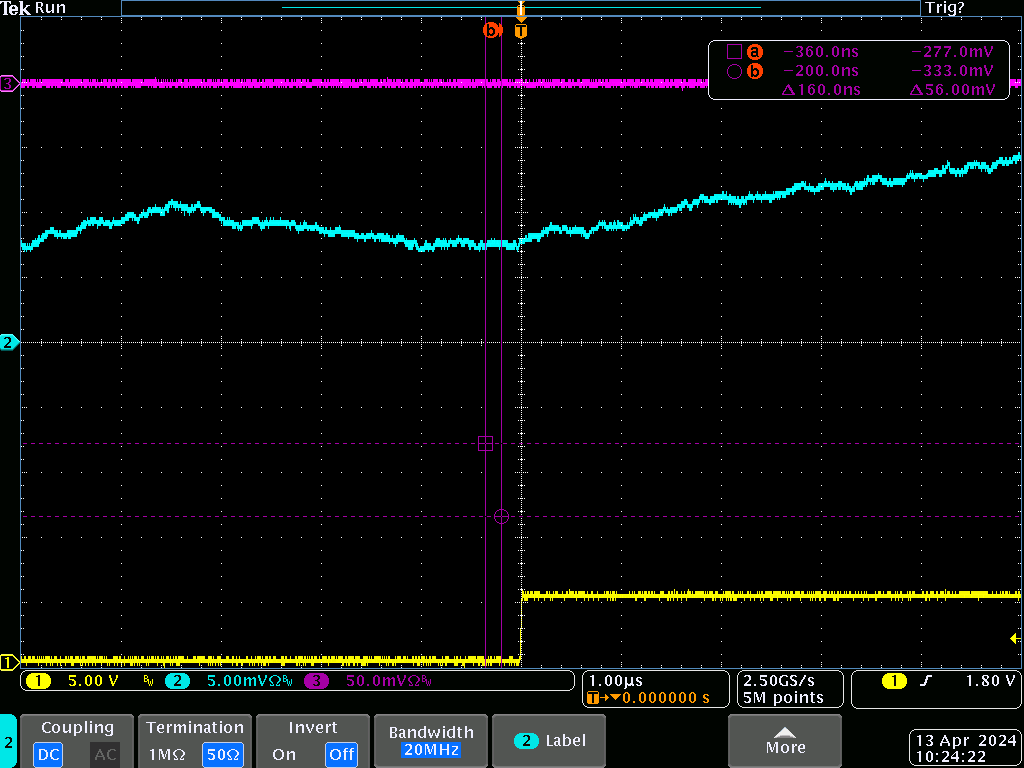Select 50Ω termination
Screen dimensions: 1024x768
(223, 754)
